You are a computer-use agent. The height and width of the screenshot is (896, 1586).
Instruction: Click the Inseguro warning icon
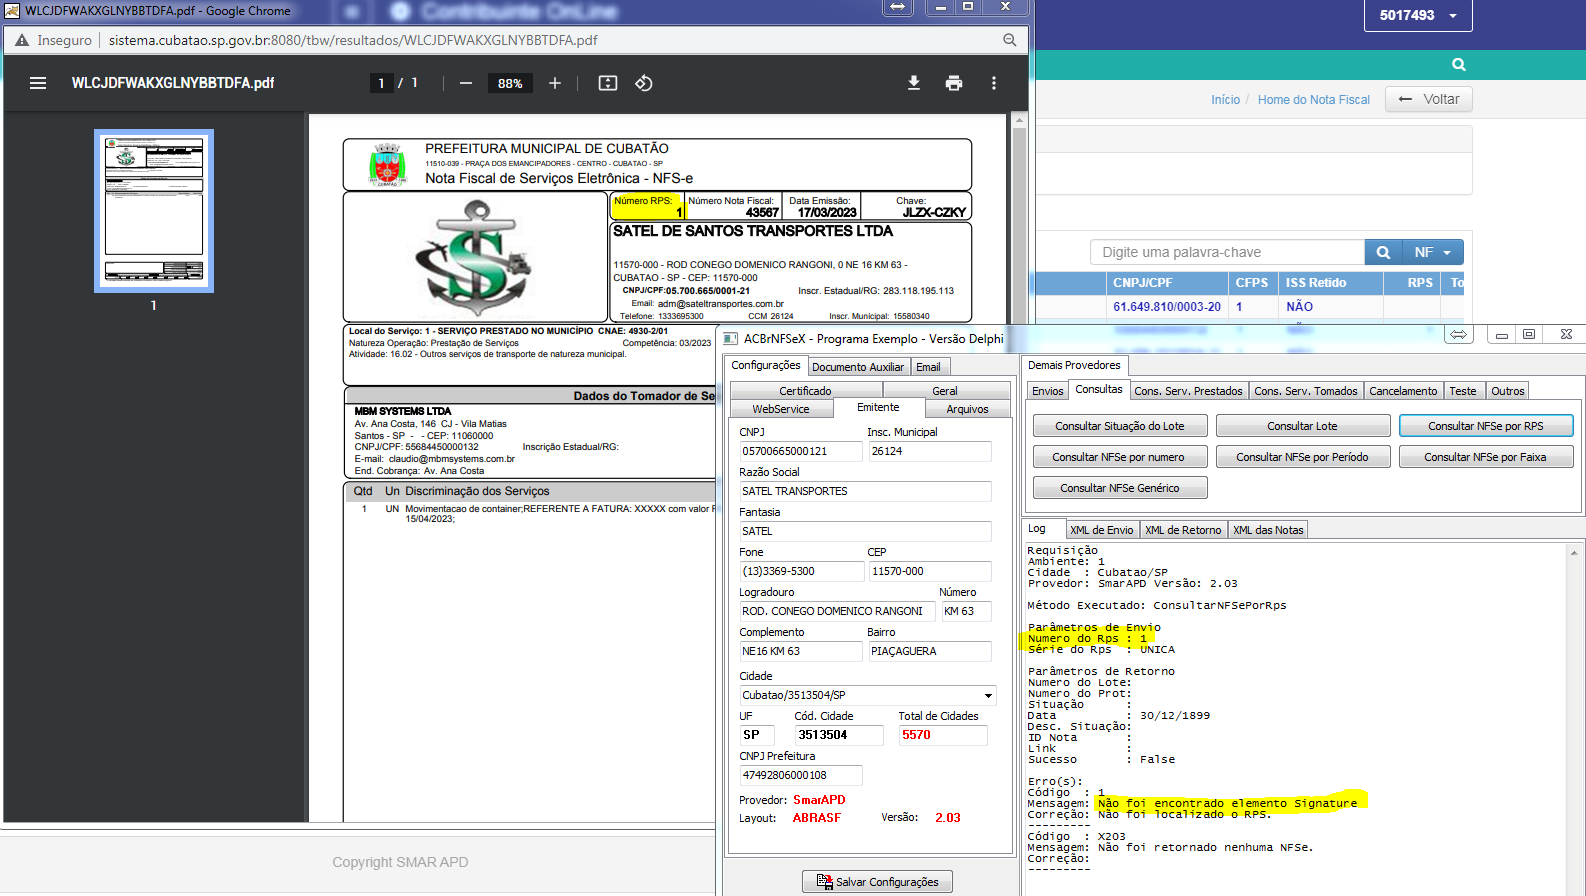(22, 40)
